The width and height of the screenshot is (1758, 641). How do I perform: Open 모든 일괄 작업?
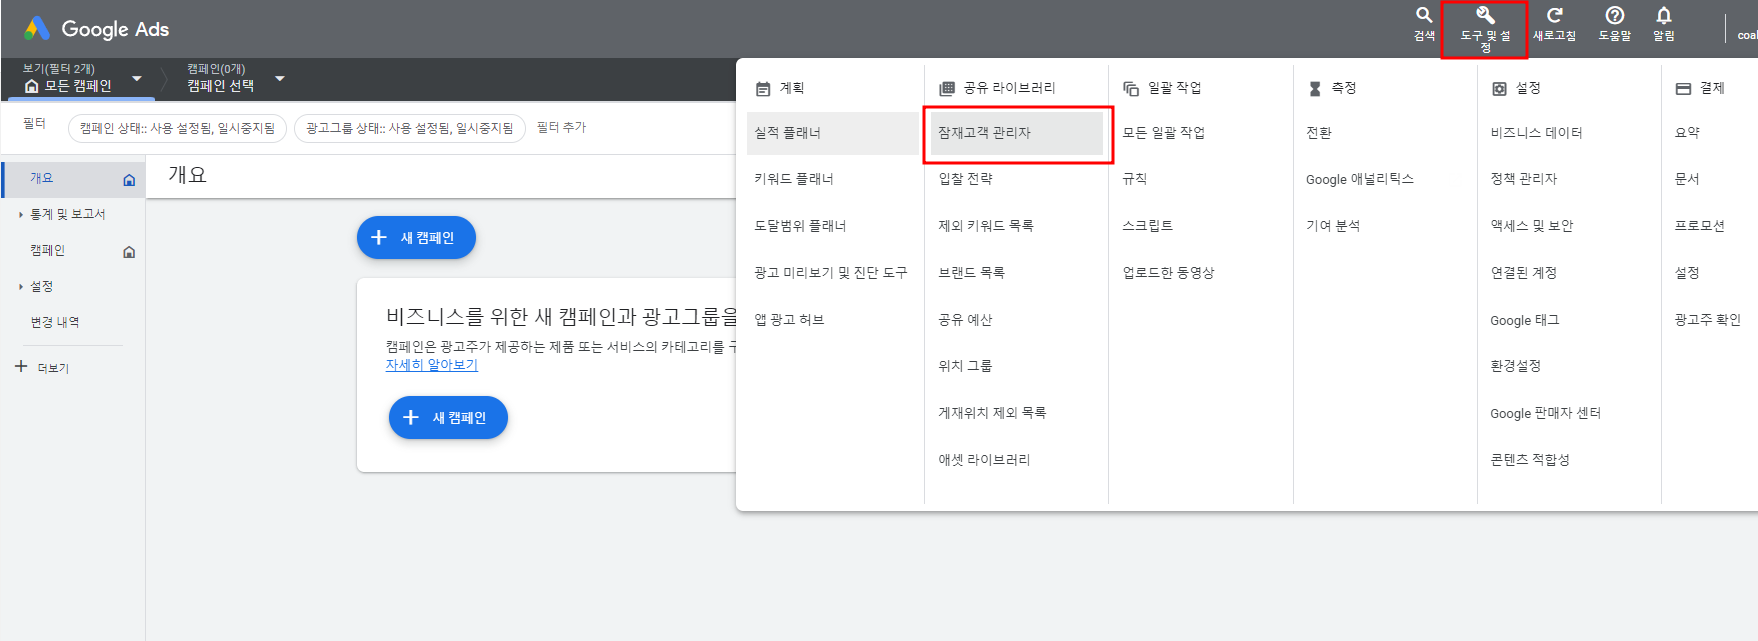(1164, 133)
